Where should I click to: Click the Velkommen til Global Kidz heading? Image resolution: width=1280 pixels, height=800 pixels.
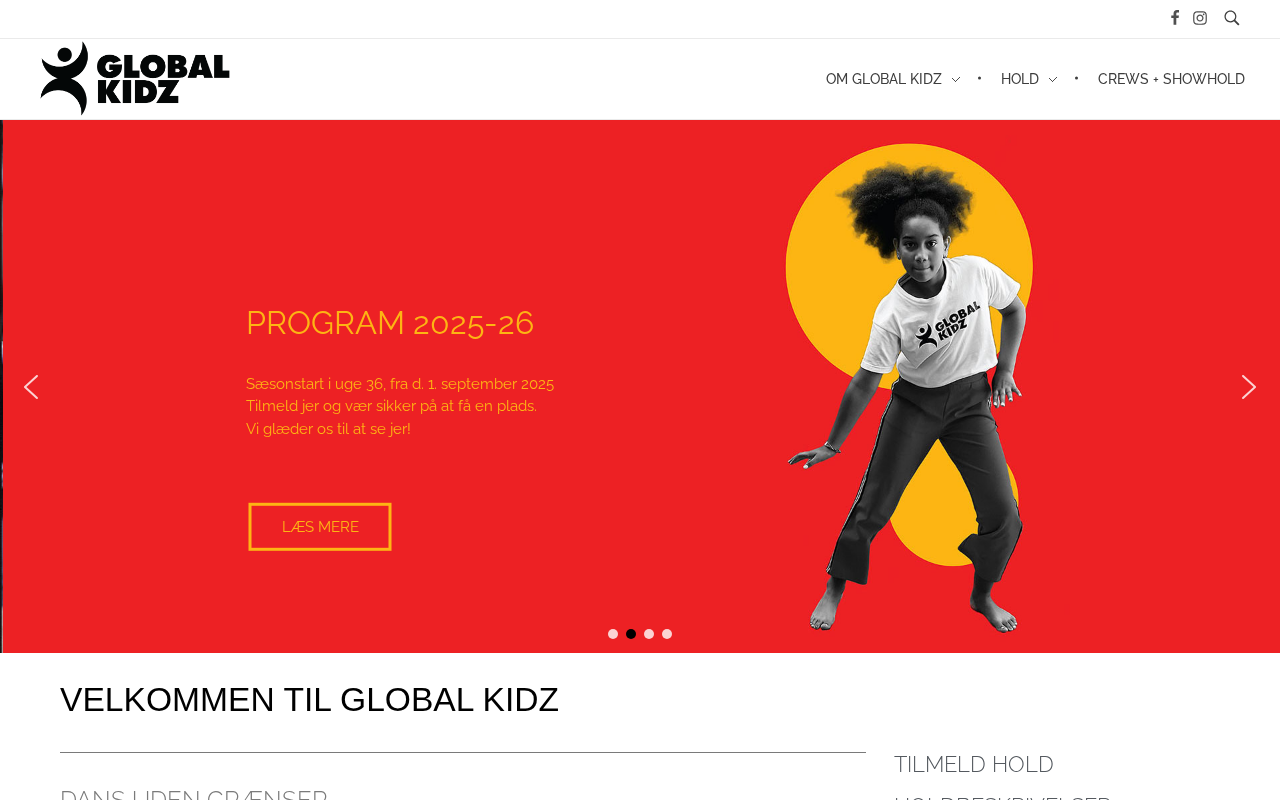click(x=309, y=700)
